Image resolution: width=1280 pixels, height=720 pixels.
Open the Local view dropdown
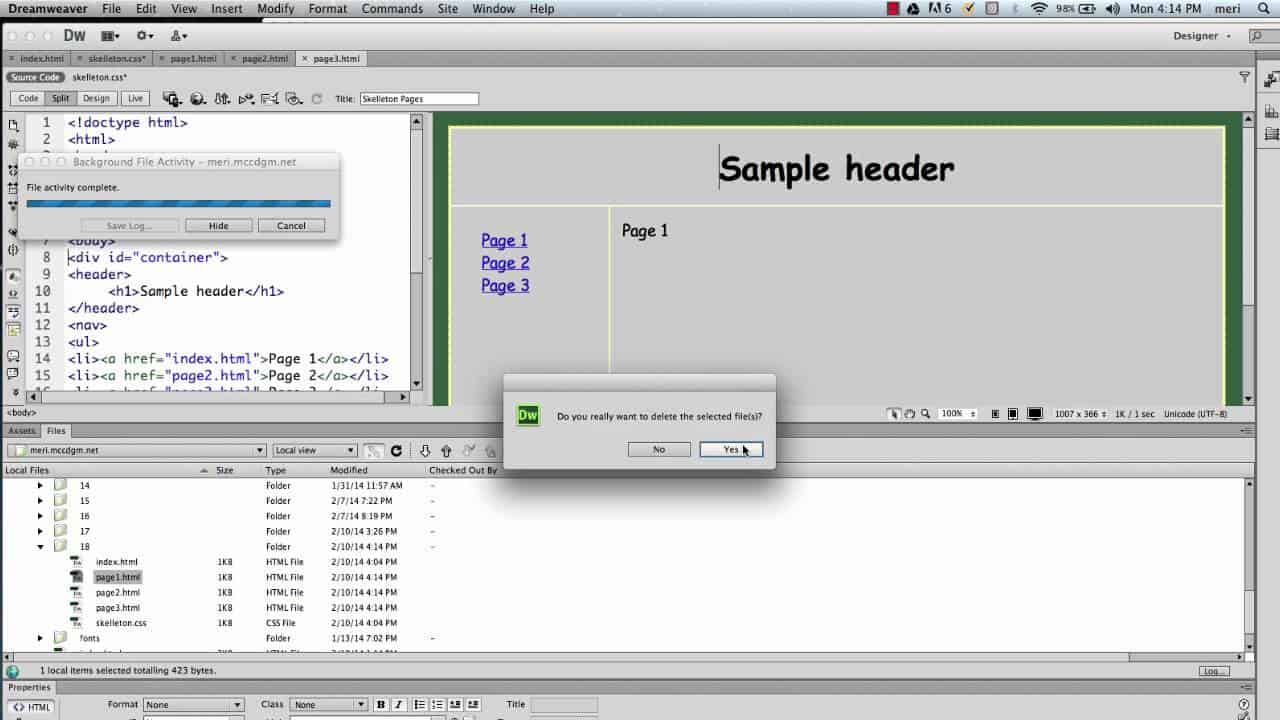tap(314, 450)
